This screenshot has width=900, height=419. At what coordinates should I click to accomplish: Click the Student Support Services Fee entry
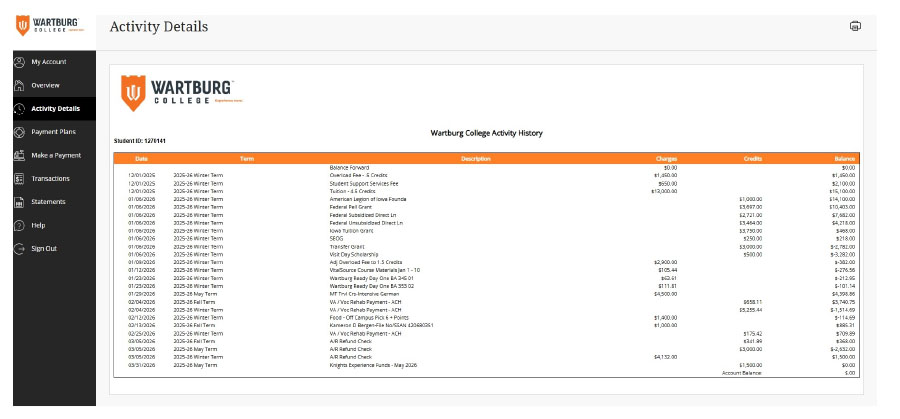tap(364, 184)
